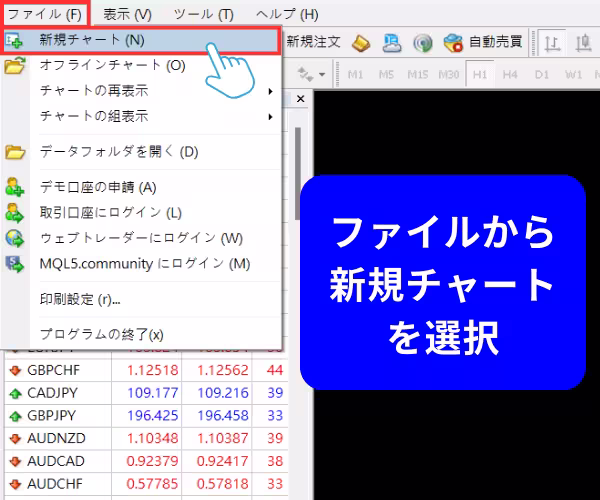This screenshot has height=500, width=600.
Task: Click the MQL5 community login icon
Action: coord(15,264)
